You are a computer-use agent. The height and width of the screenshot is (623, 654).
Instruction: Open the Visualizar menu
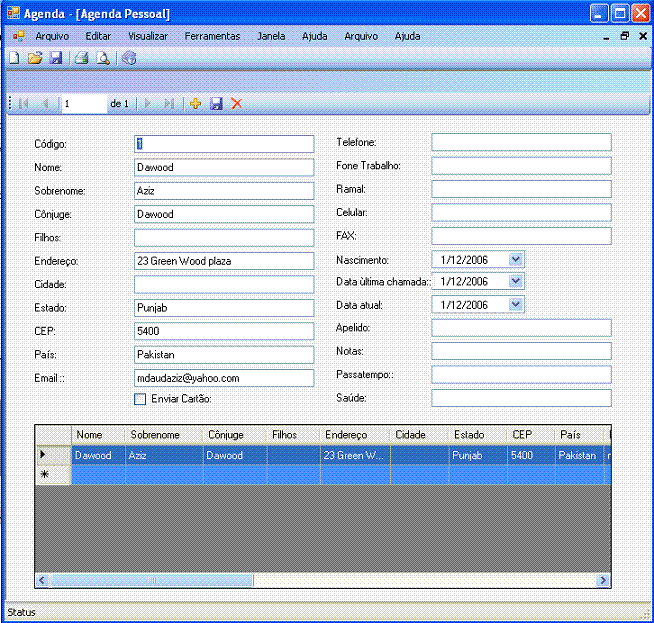click(x=148, y=36)
